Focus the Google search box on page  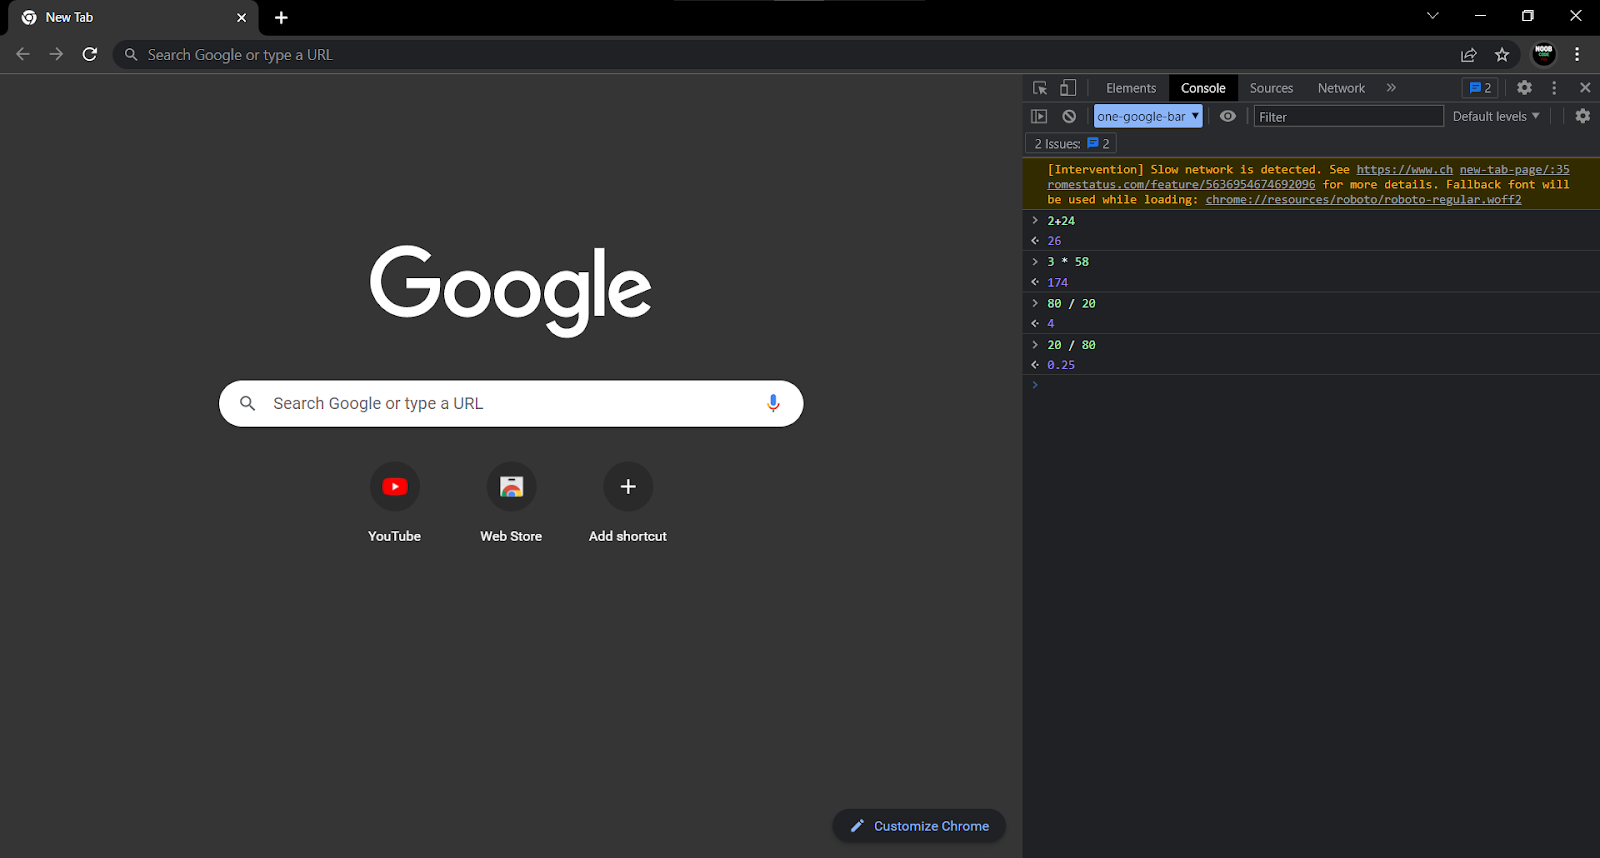[x=511, y=403]
